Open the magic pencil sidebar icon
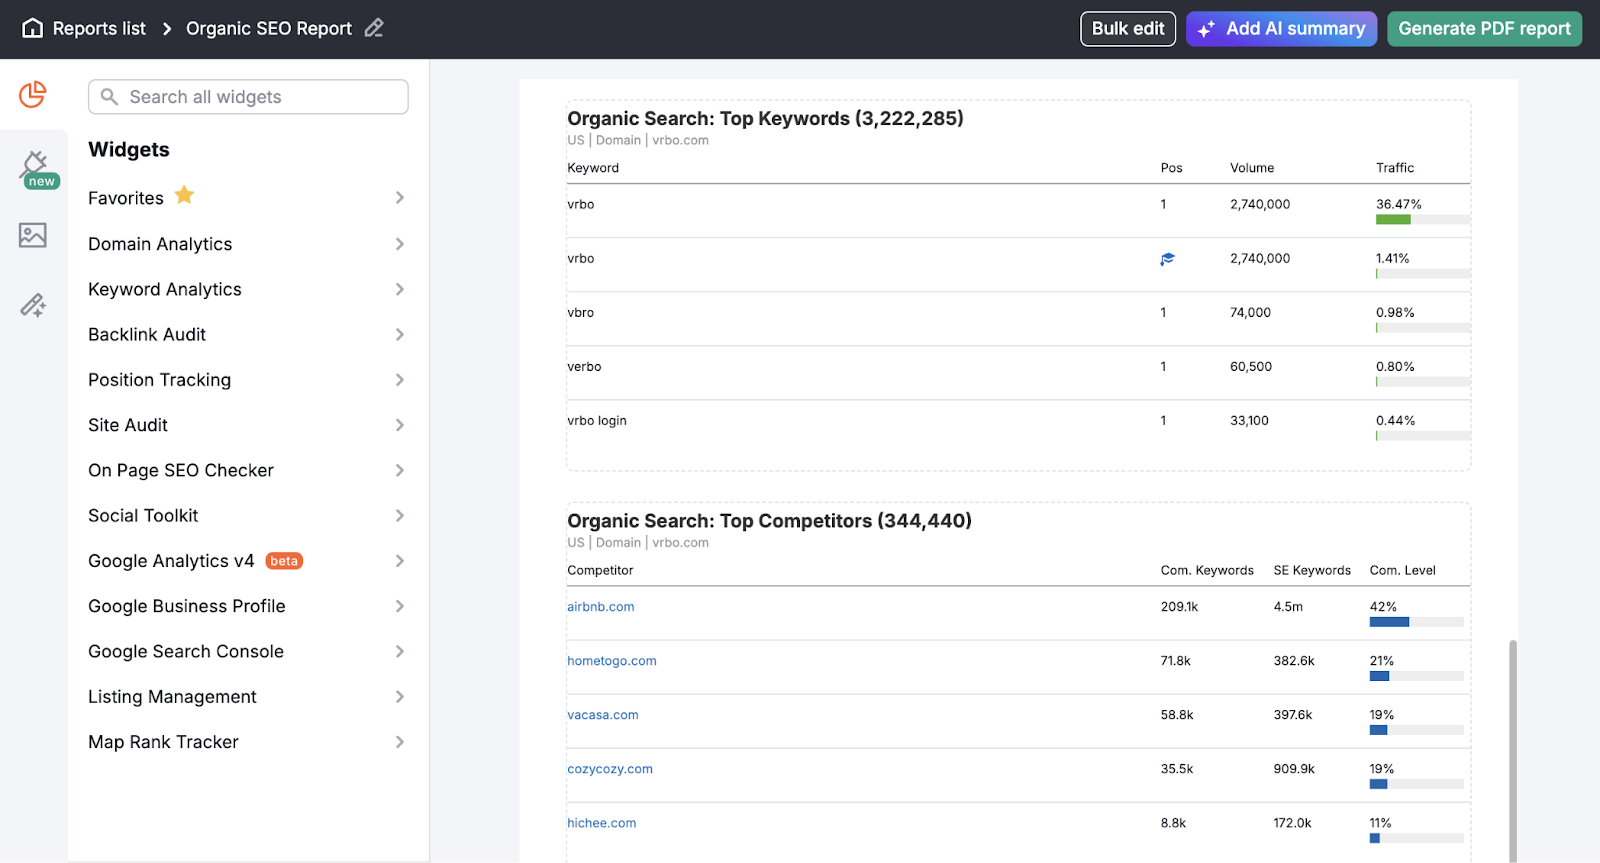The height and width of the screenshot is (863, 1600). 33,305
